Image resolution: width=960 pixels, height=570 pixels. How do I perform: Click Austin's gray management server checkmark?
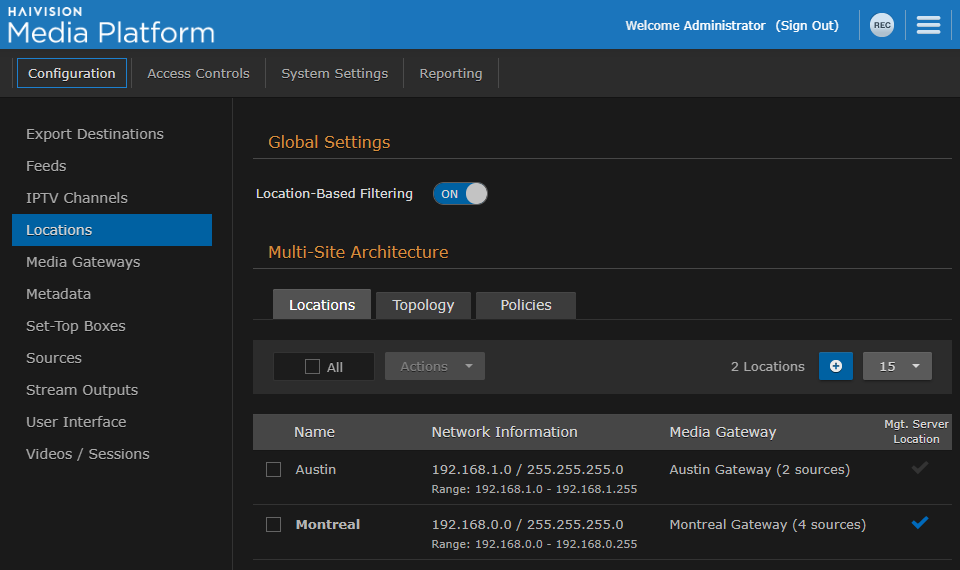coord(920,467)
